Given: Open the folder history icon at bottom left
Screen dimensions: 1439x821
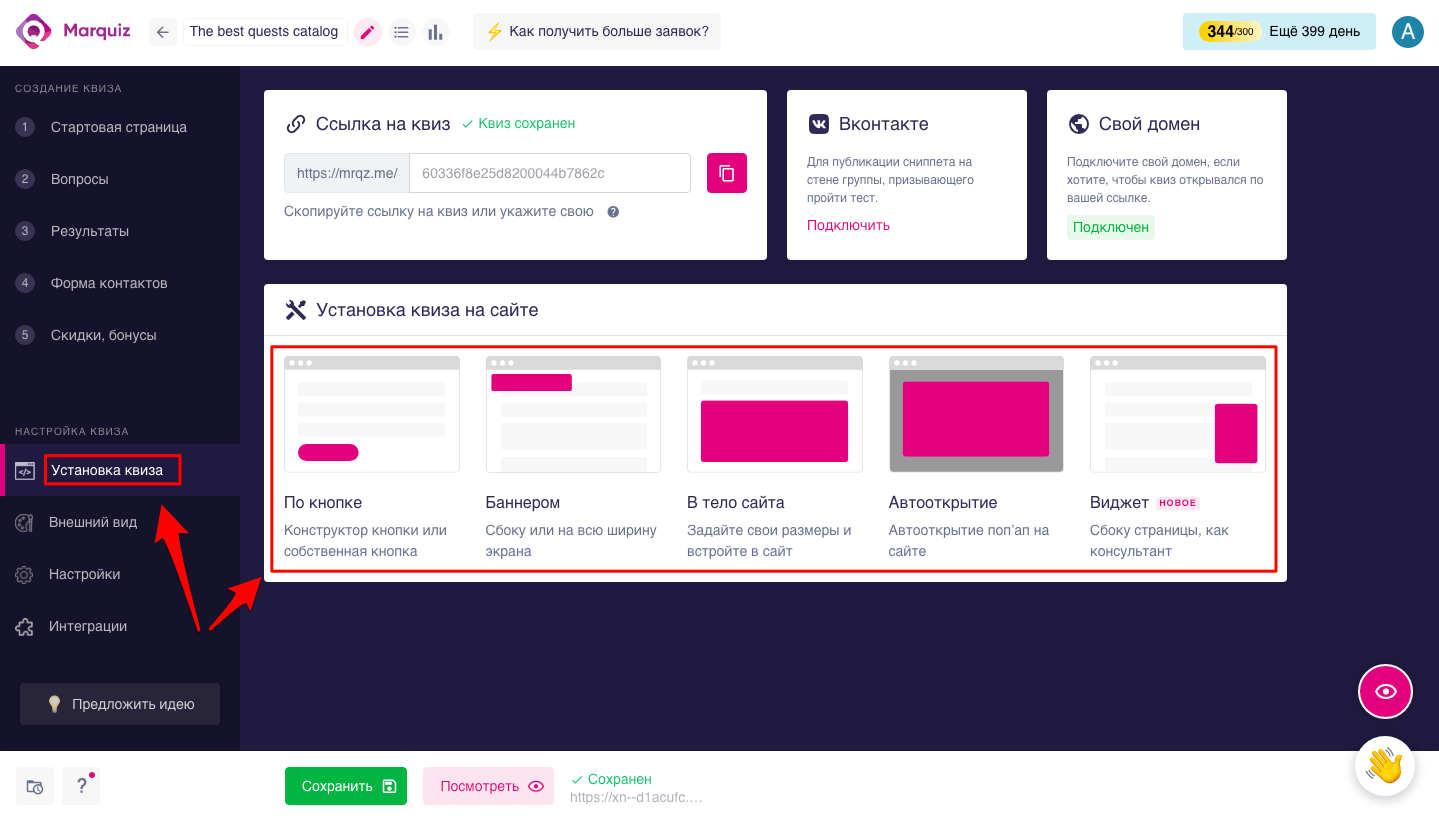Looking at the screenshot, I should point(35,786).
